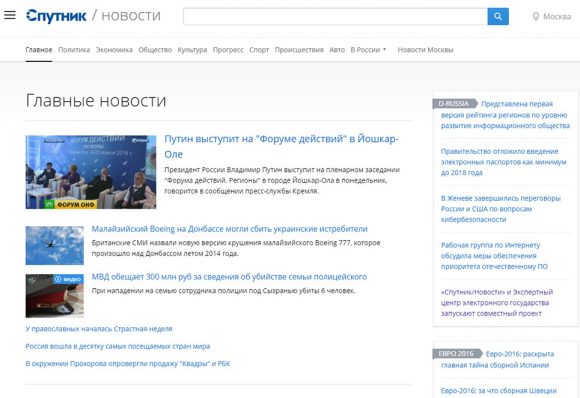Open the Политика section tab
This screenshot has height=398, width=580.
pyautogui.click(x=74, y=50)
